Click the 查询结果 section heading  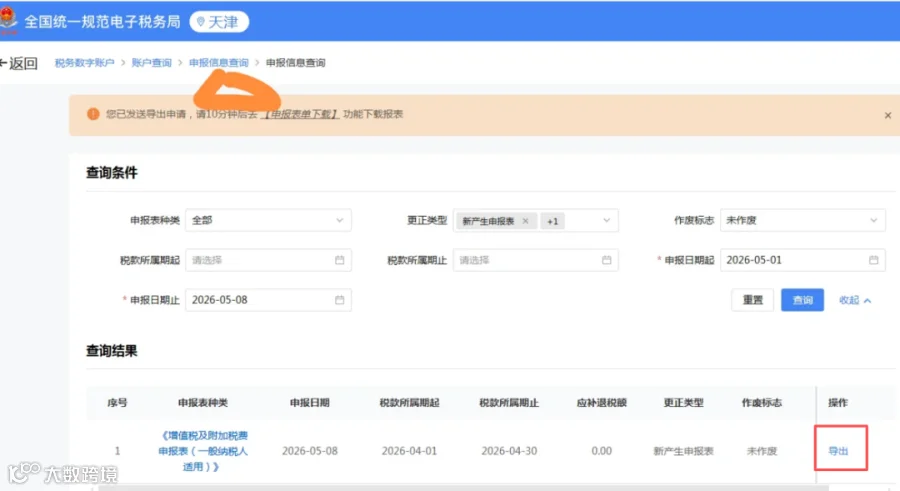point(111,351)
